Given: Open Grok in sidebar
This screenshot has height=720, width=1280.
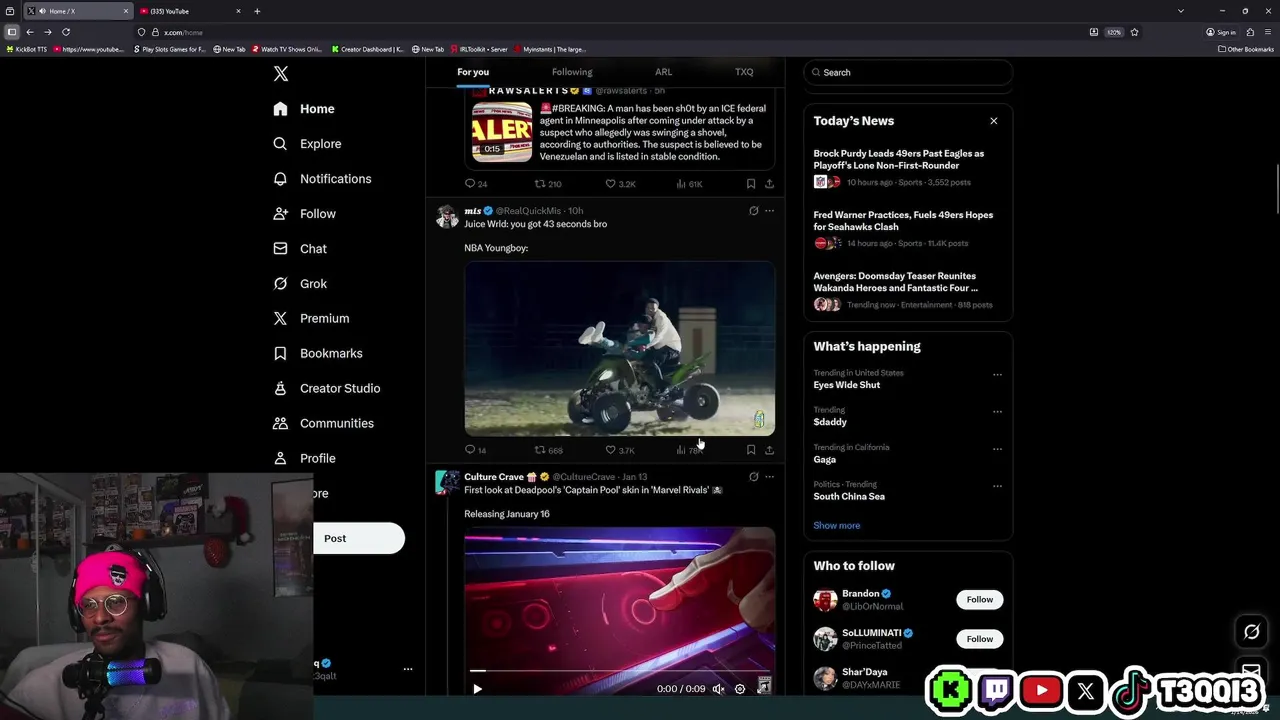Looking at the screenshot, I should 300,284.
